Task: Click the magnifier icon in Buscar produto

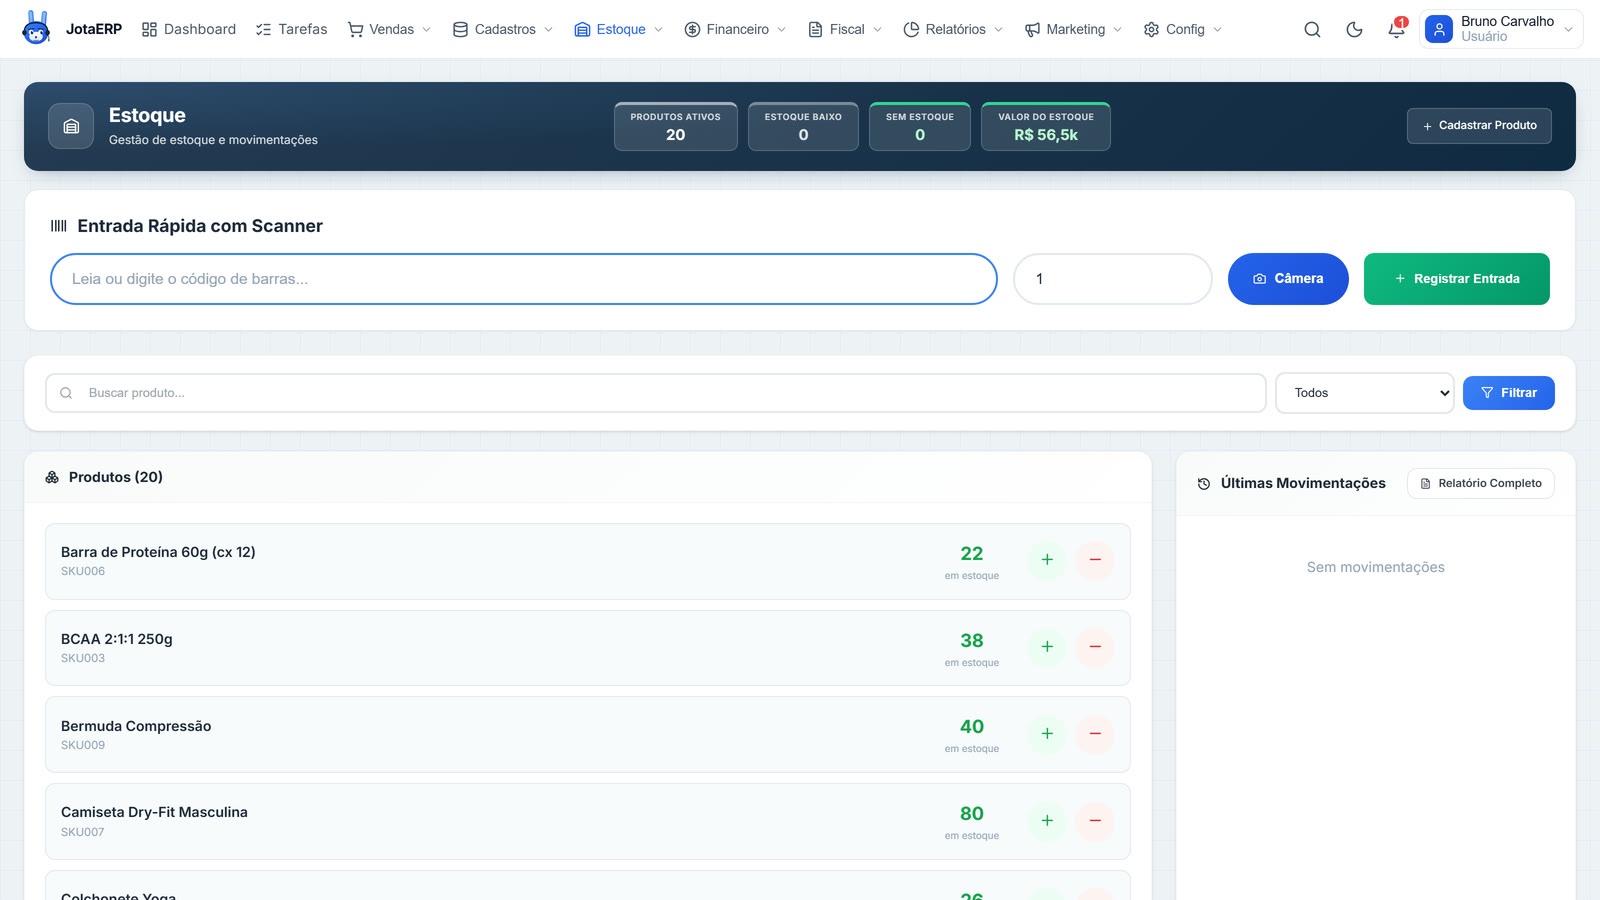Action: [x=66, y=393]
